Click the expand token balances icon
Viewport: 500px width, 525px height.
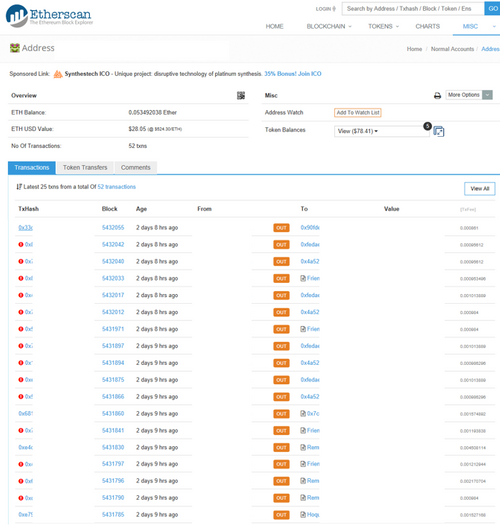439,132
